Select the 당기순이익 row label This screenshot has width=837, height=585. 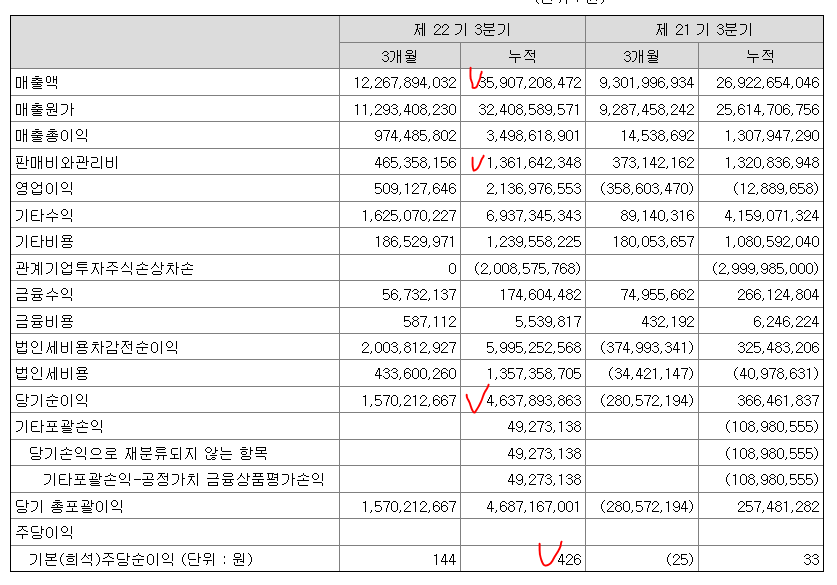pos(52,400)
